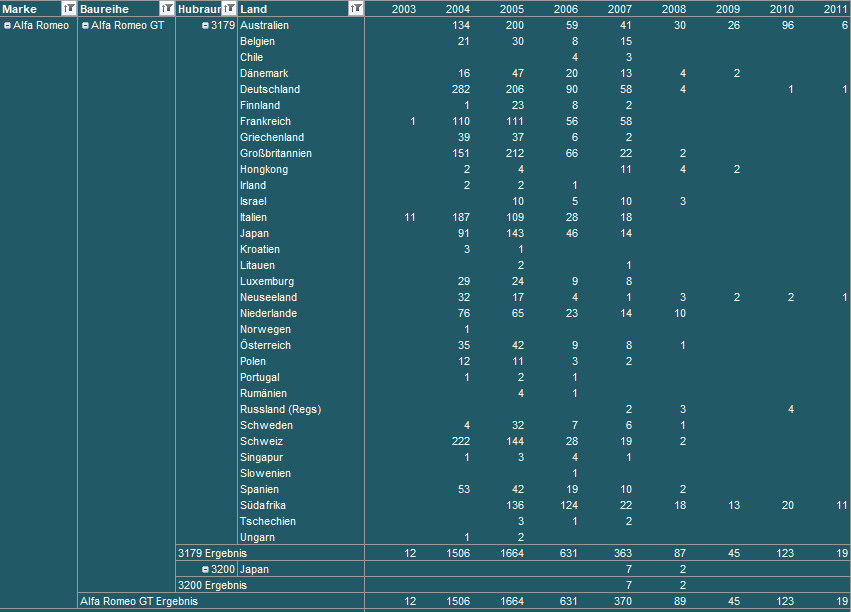This screenshot has width=851, height=612.
Task: Click the Luxemburg row label
Action: coord(266,282)
